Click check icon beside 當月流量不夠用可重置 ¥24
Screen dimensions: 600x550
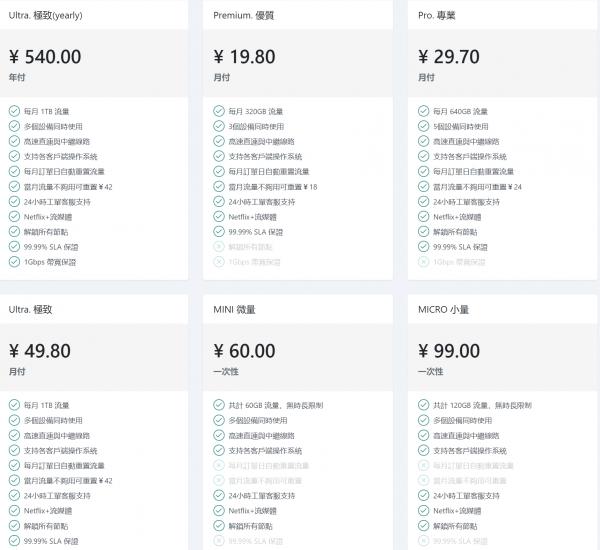[424, 186]
